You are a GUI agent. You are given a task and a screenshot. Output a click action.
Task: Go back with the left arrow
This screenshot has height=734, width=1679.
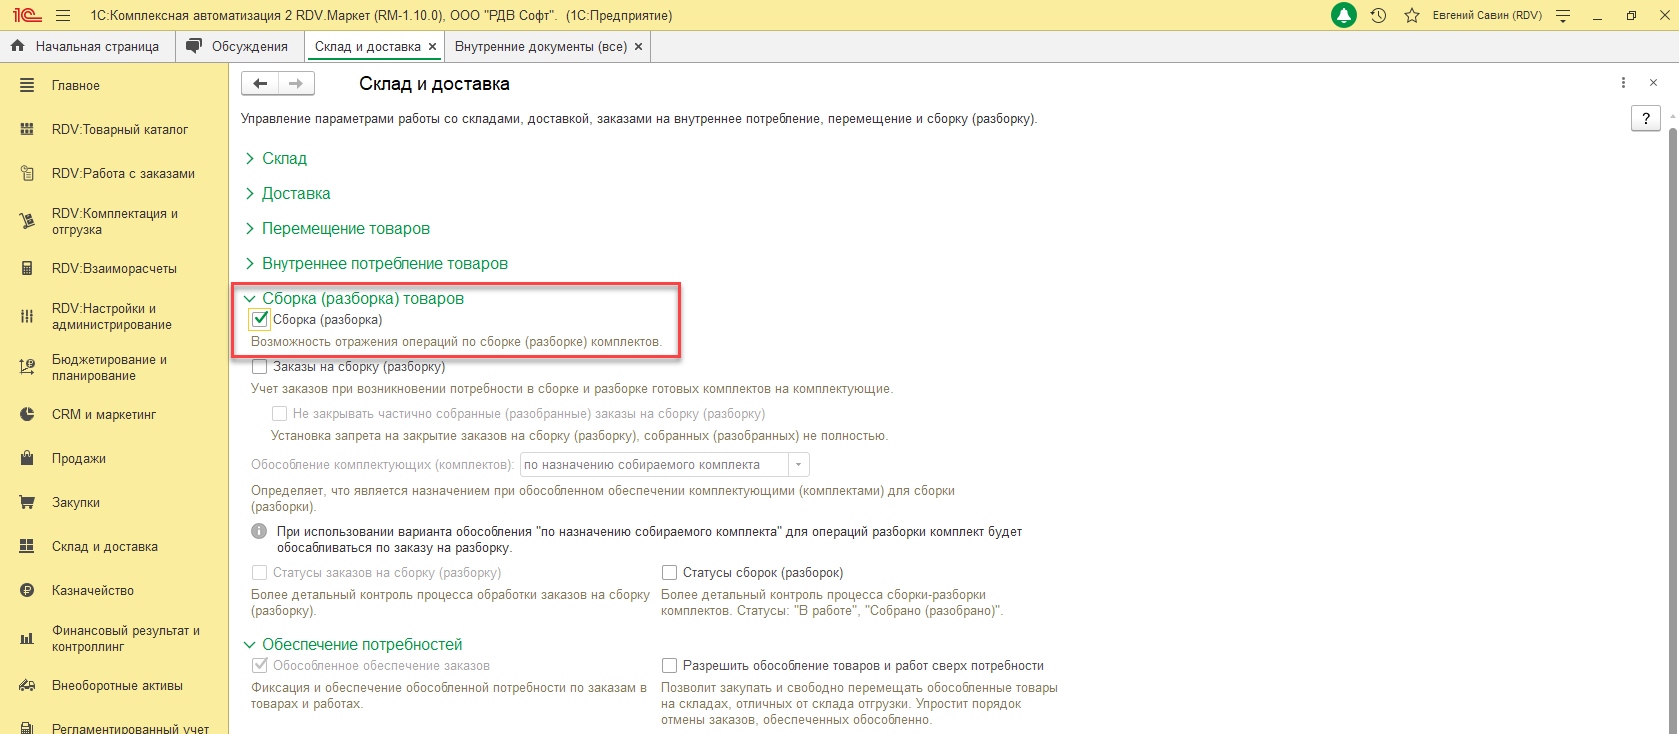(260, 84)
